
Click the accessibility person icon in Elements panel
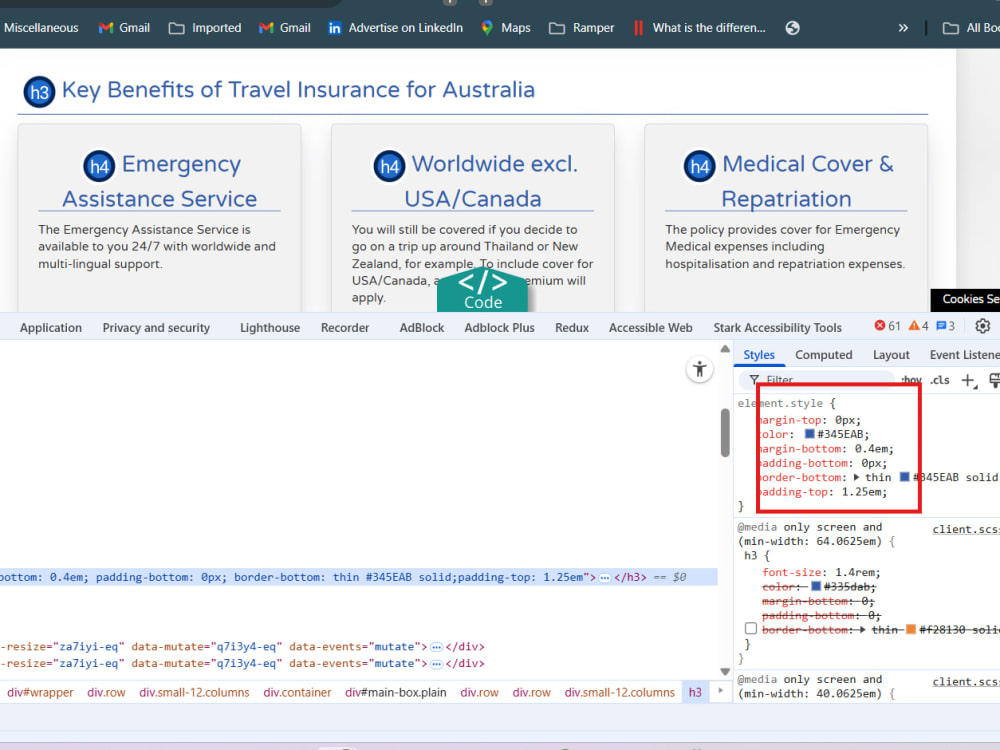(700, 369)
